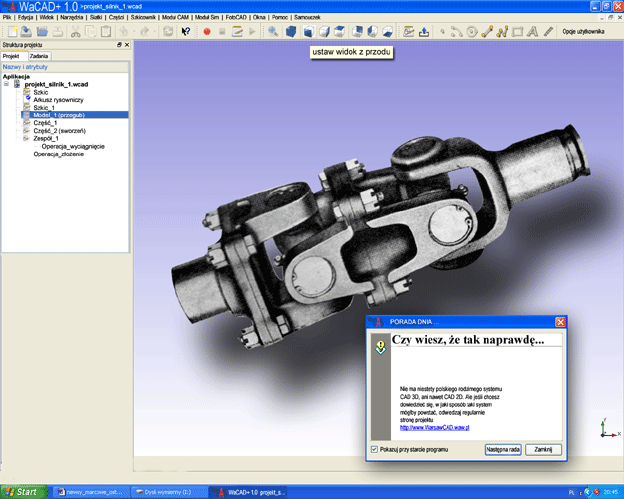Select the text annotation A tool
Image resolution: width=624 pixels, height=499 pixels.
click(x=532, y=31)
